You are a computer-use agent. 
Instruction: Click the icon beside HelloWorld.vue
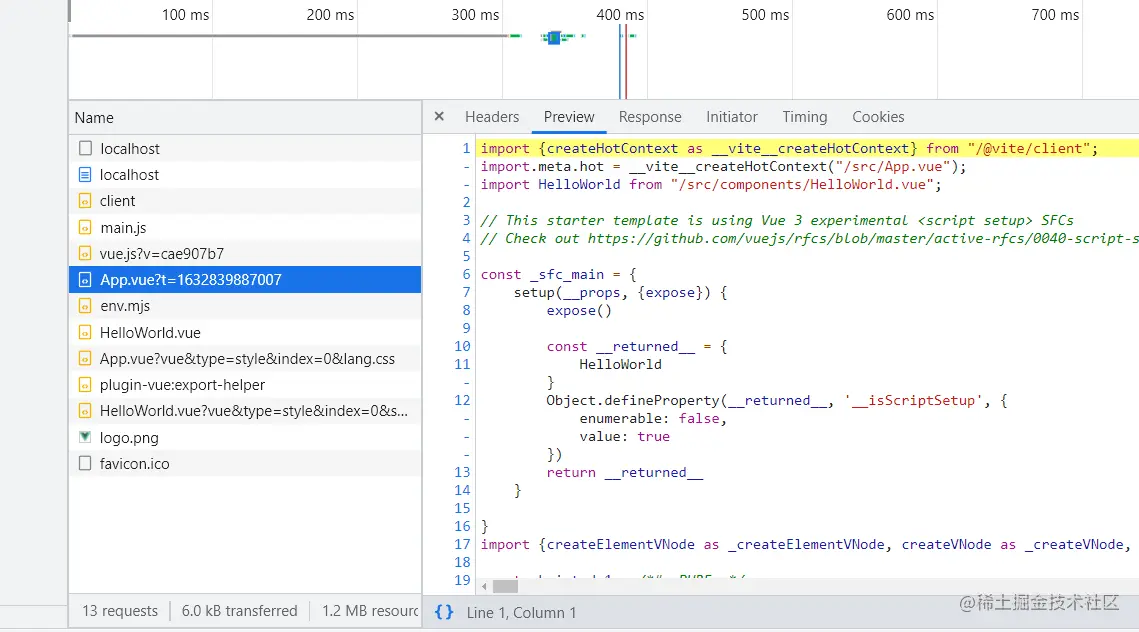pos(85,333)
